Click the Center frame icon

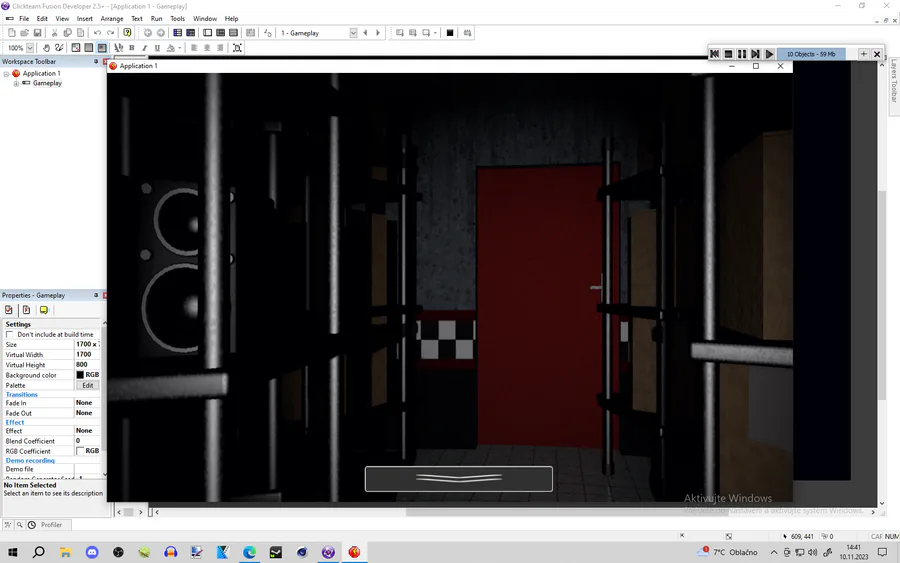[237, 48]
